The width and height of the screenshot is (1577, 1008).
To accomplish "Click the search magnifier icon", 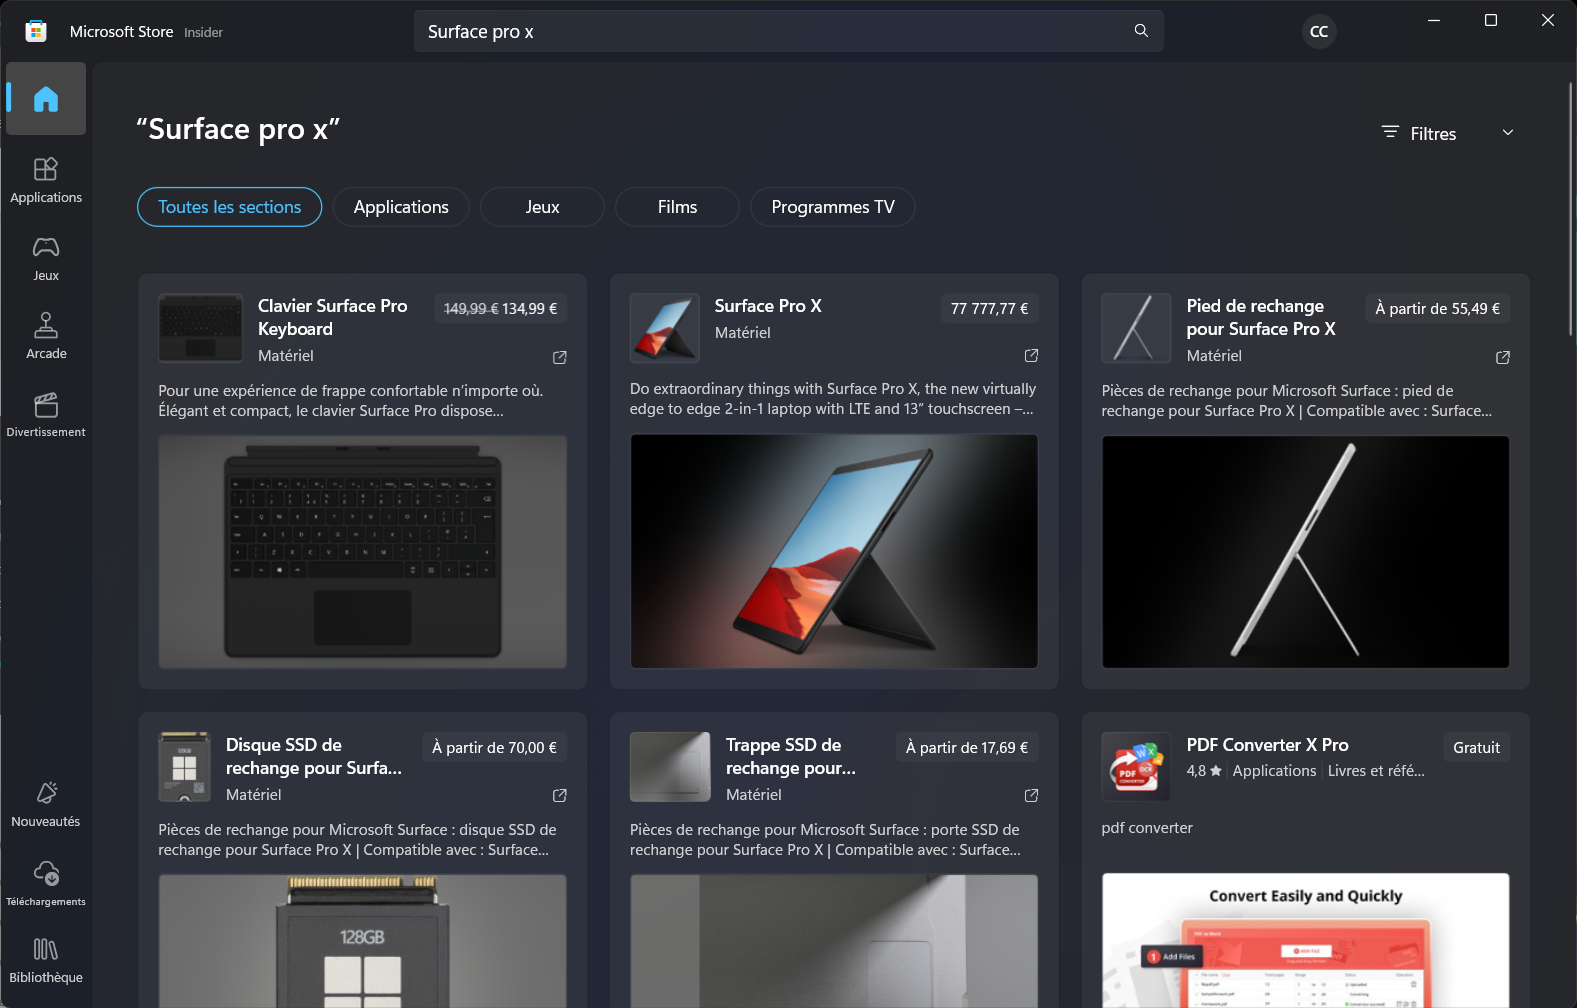I will coord(1141,31).
